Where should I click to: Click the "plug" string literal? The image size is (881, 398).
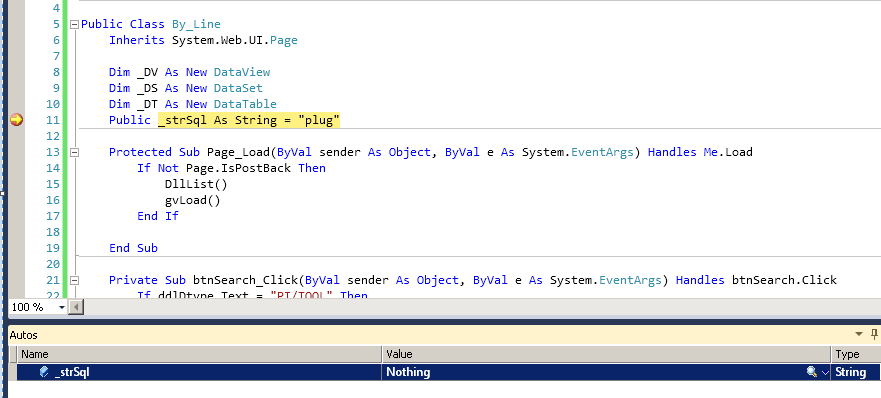pos(319,120)
